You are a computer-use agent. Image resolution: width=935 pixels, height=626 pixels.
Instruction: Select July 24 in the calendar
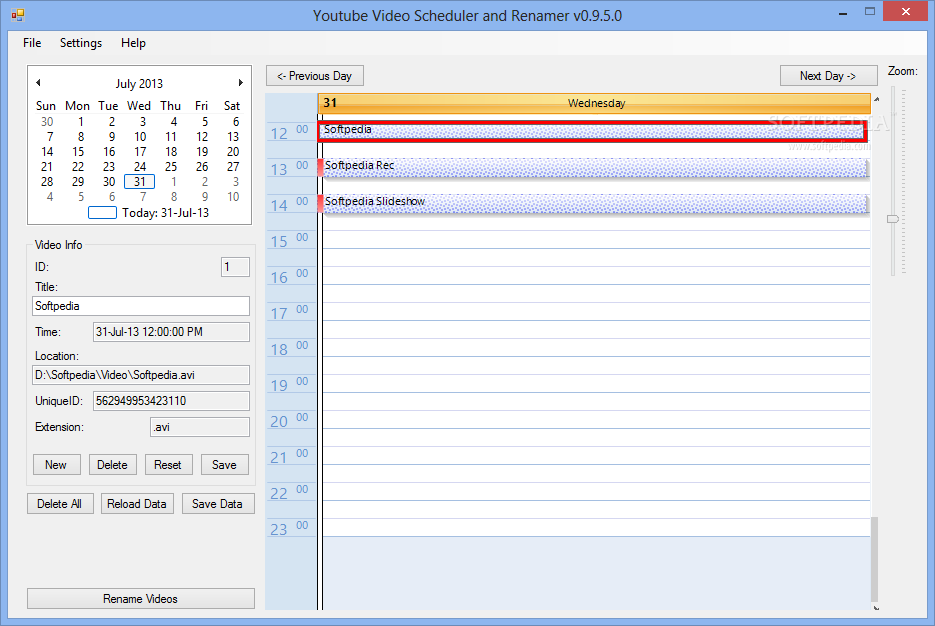pos(140,167)
